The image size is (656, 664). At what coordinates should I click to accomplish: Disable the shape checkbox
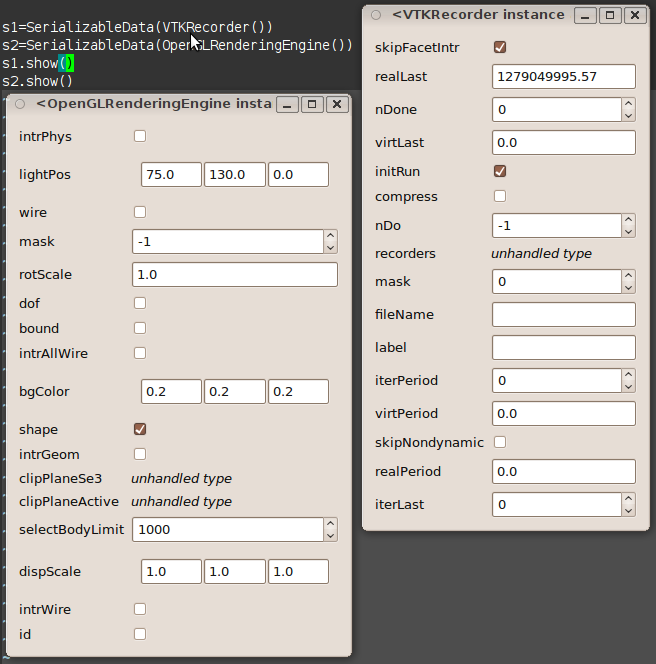[140, 429]
